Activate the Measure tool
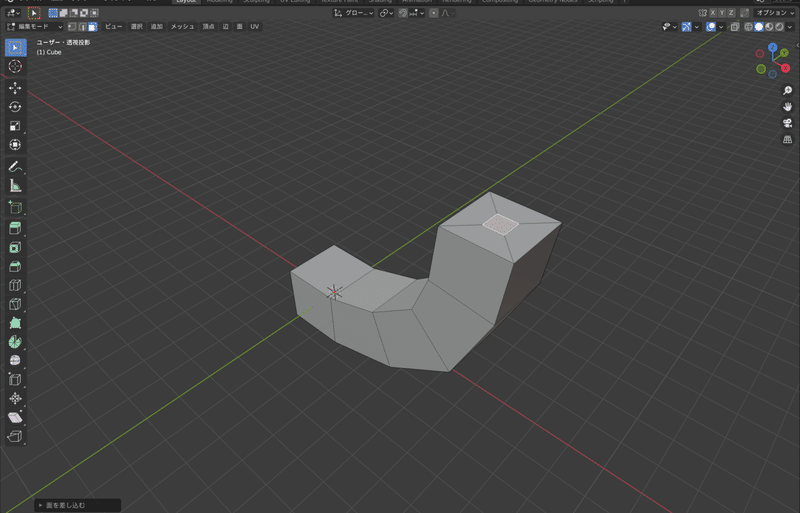Screen dimensions: 800x513 coord(15,186)
